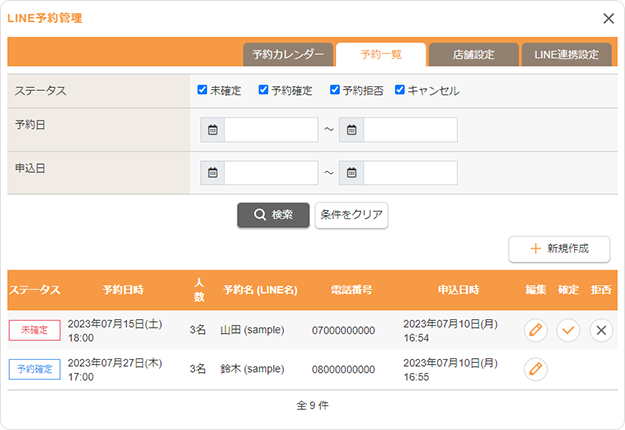Uncheck the 未確定 status checkbox
Viewport: 625px width, 430px height.
click(x=203, y=90)
